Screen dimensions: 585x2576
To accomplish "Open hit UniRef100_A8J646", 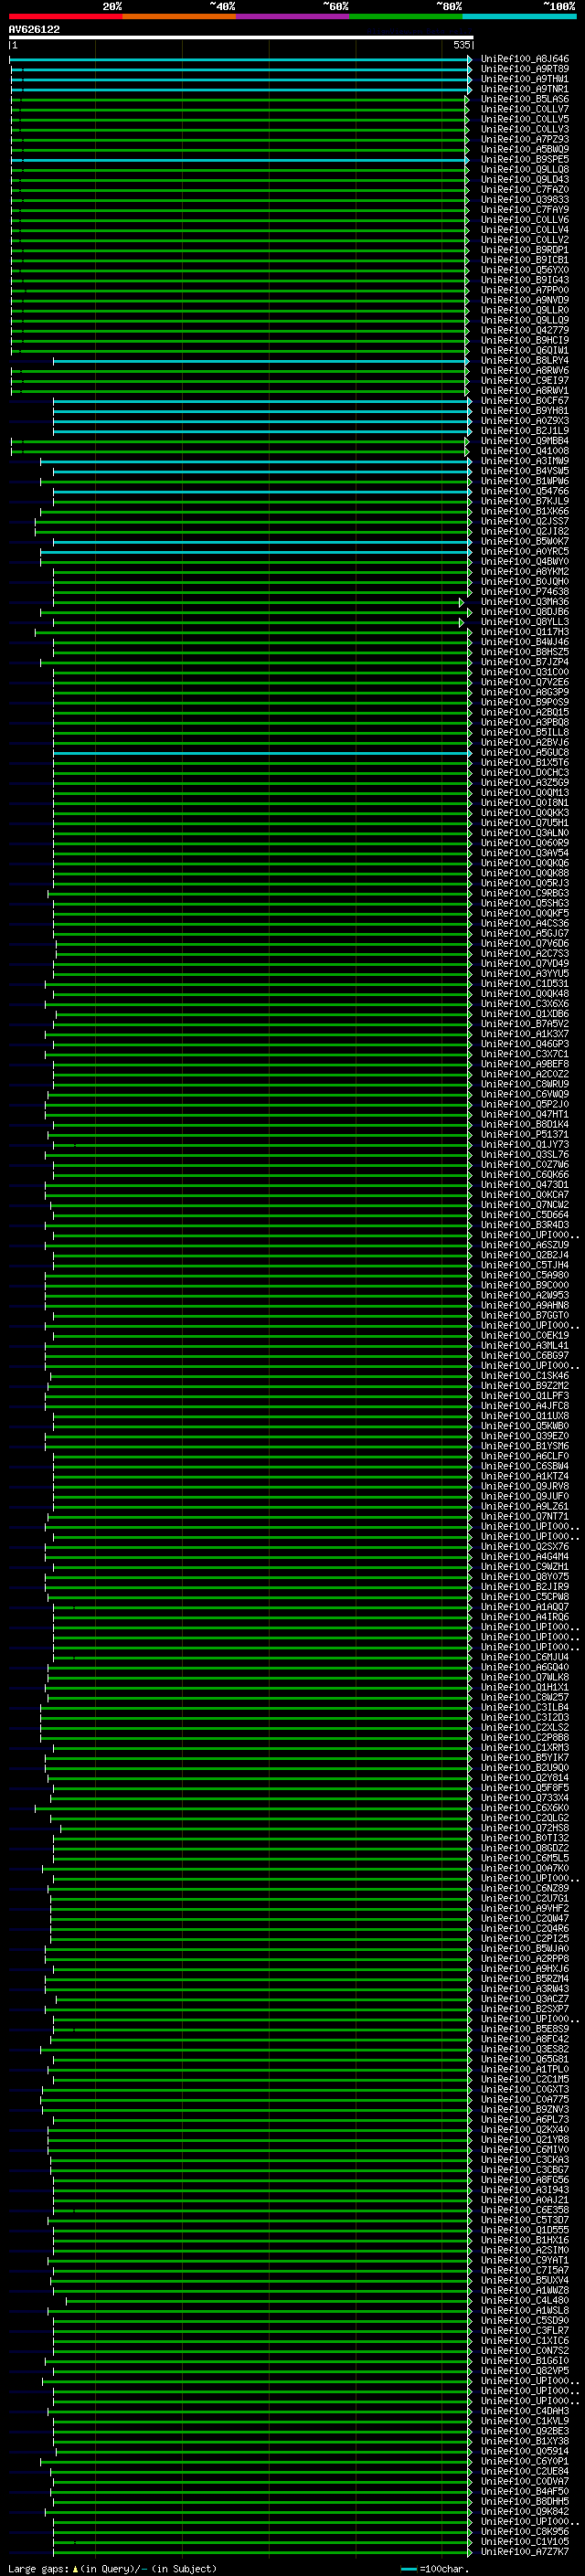I will [x=525, y=59].
